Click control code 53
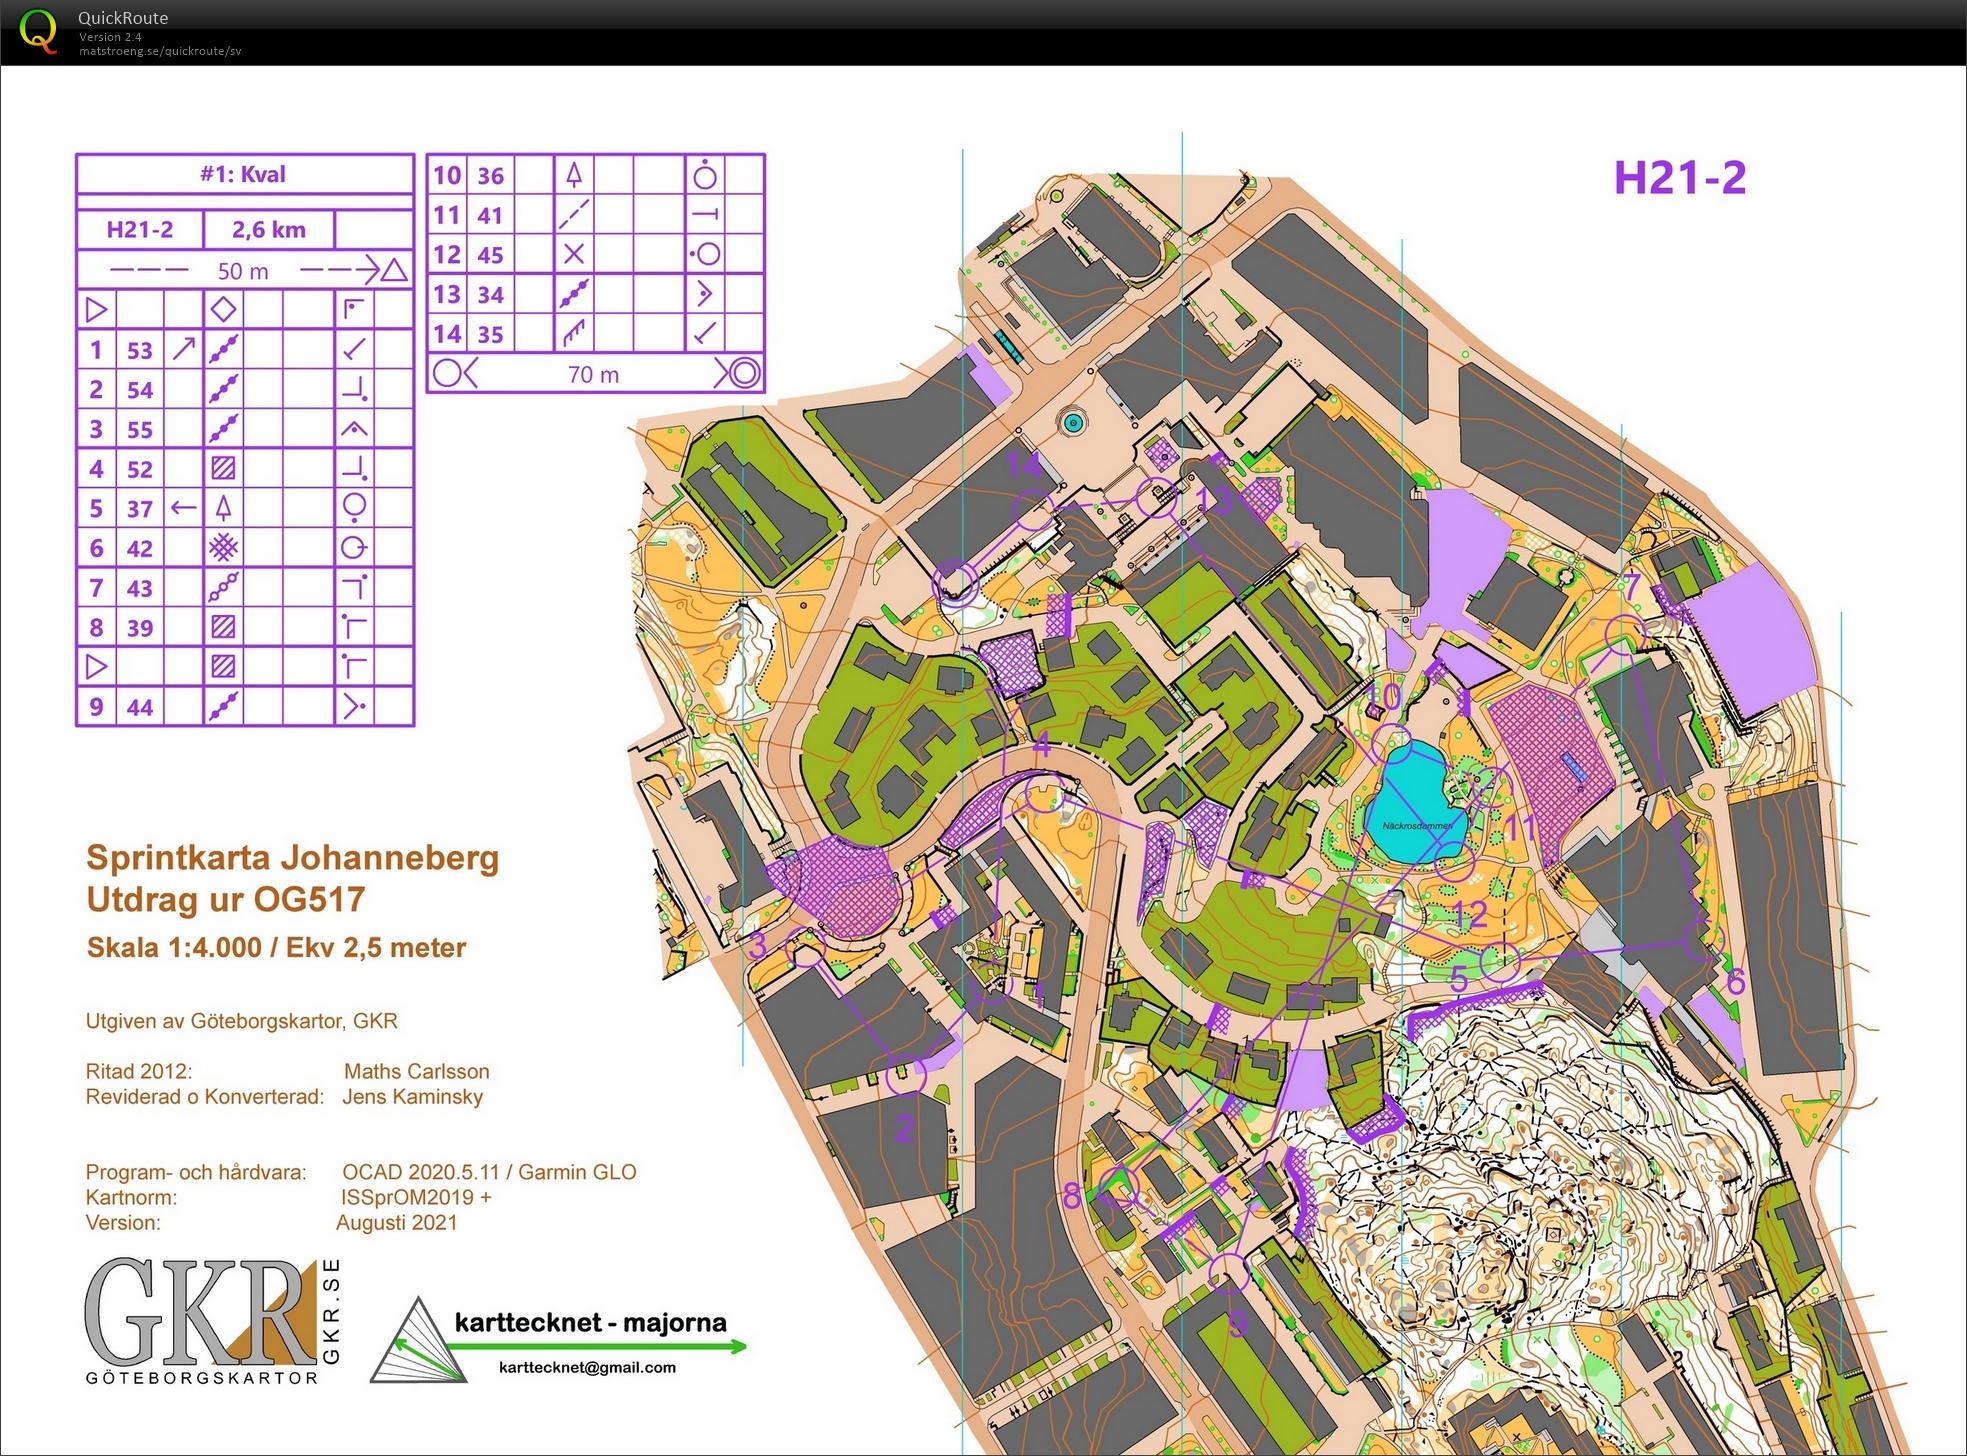Image resolution: width=1967 pixels, height=1456 pixels. coord(140,350)
